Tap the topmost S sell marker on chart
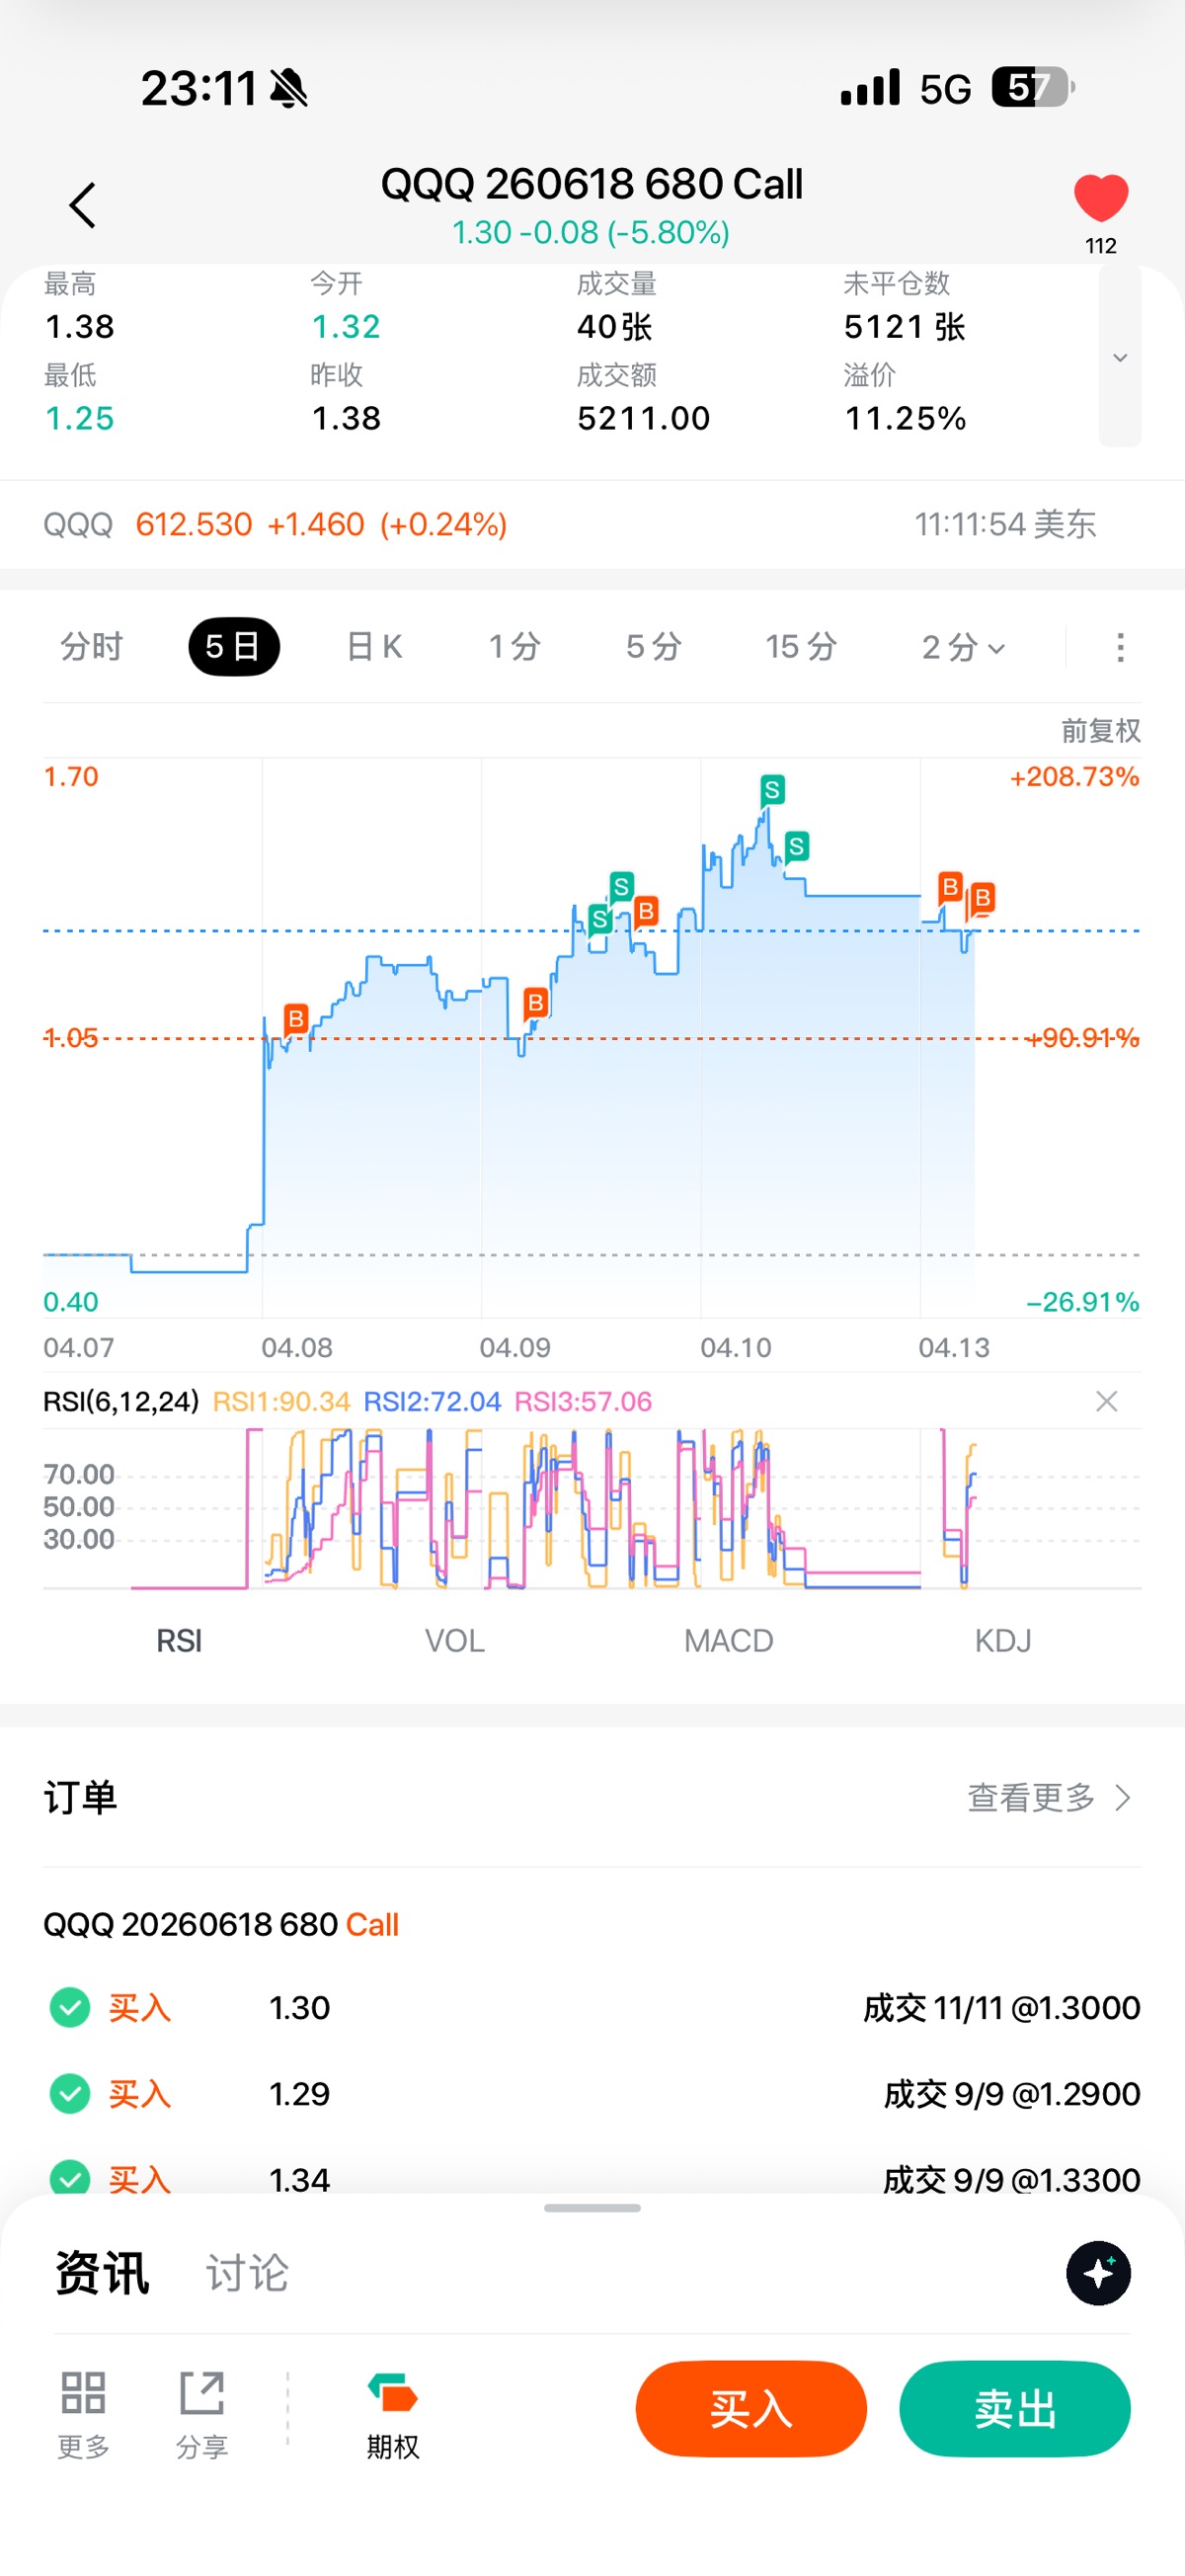The height and width of the screenshot is (2576, 1185). (771, 790)
